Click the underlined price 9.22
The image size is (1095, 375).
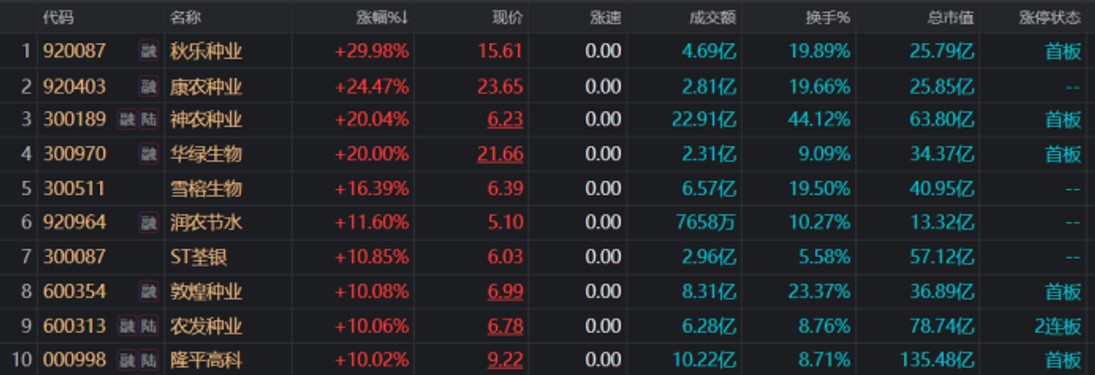[506, 360]
